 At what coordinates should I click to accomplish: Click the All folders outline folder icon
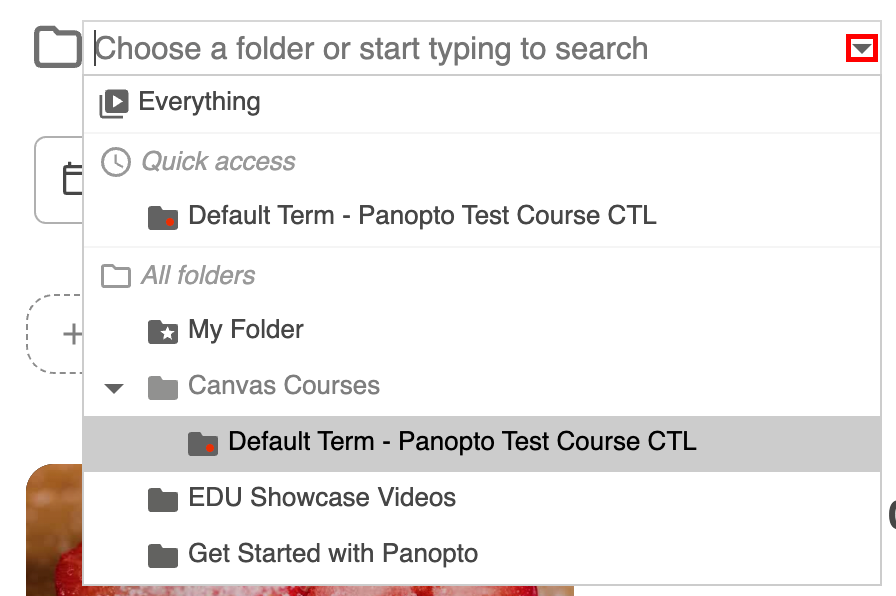click(116, 276)
